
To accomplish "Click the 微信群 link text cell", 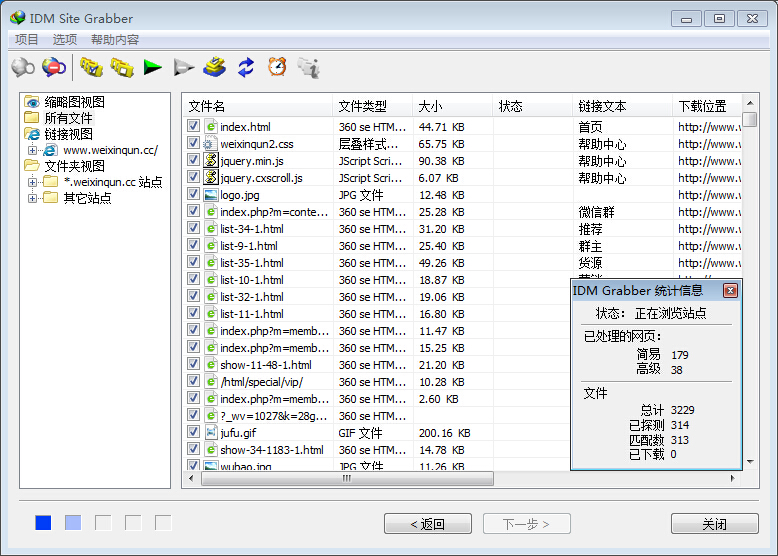I will coord(596,212).
